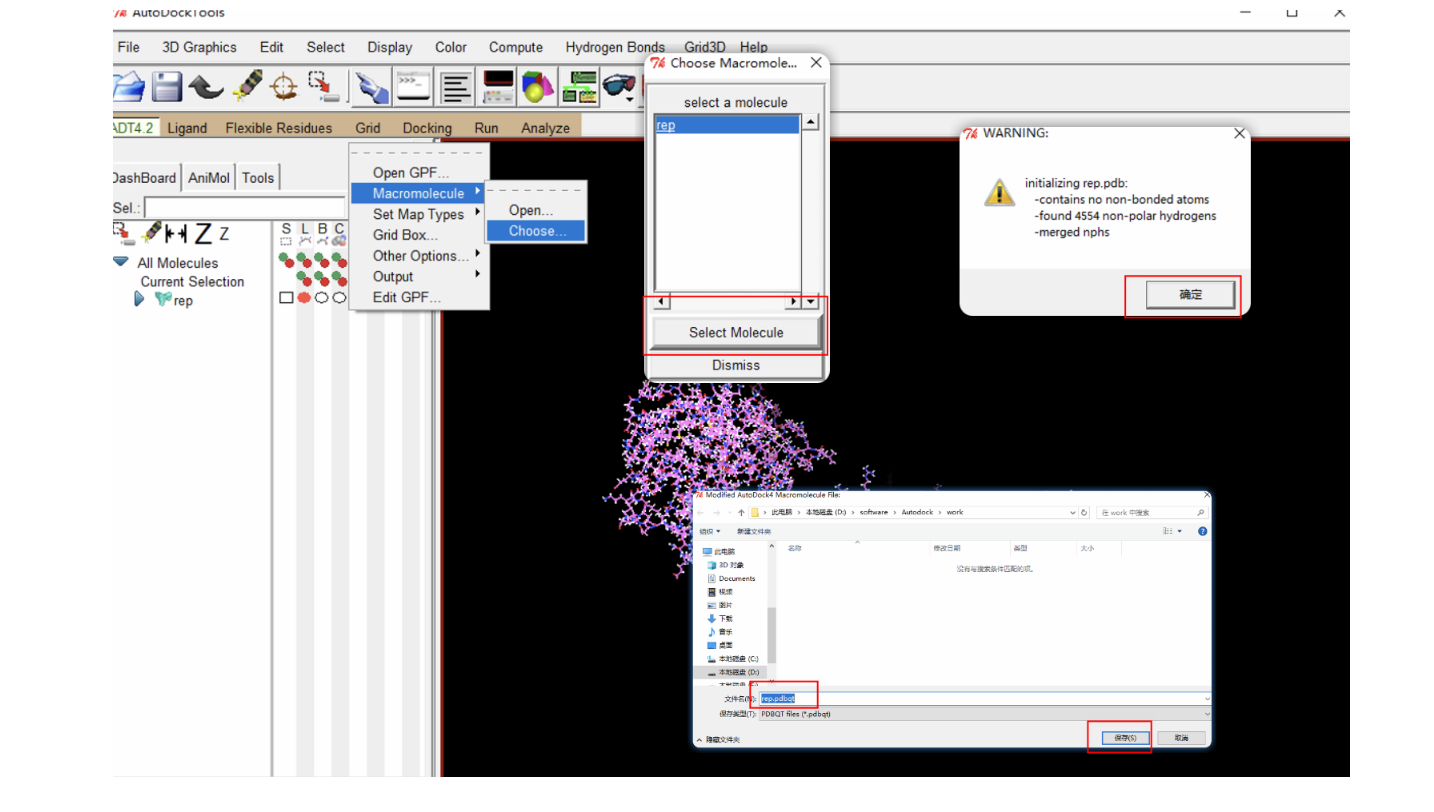
Task: Click the black monitor panel icon
Action: 498,87
